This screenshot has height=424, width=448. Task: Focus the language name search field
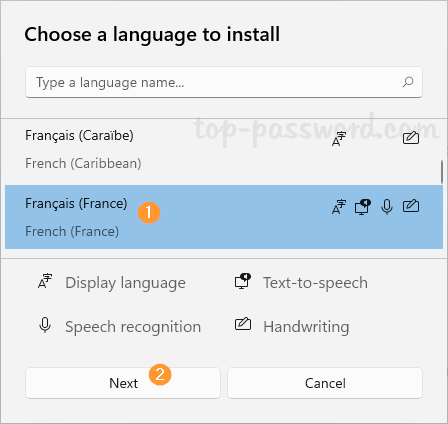click(x=224, y=82)
